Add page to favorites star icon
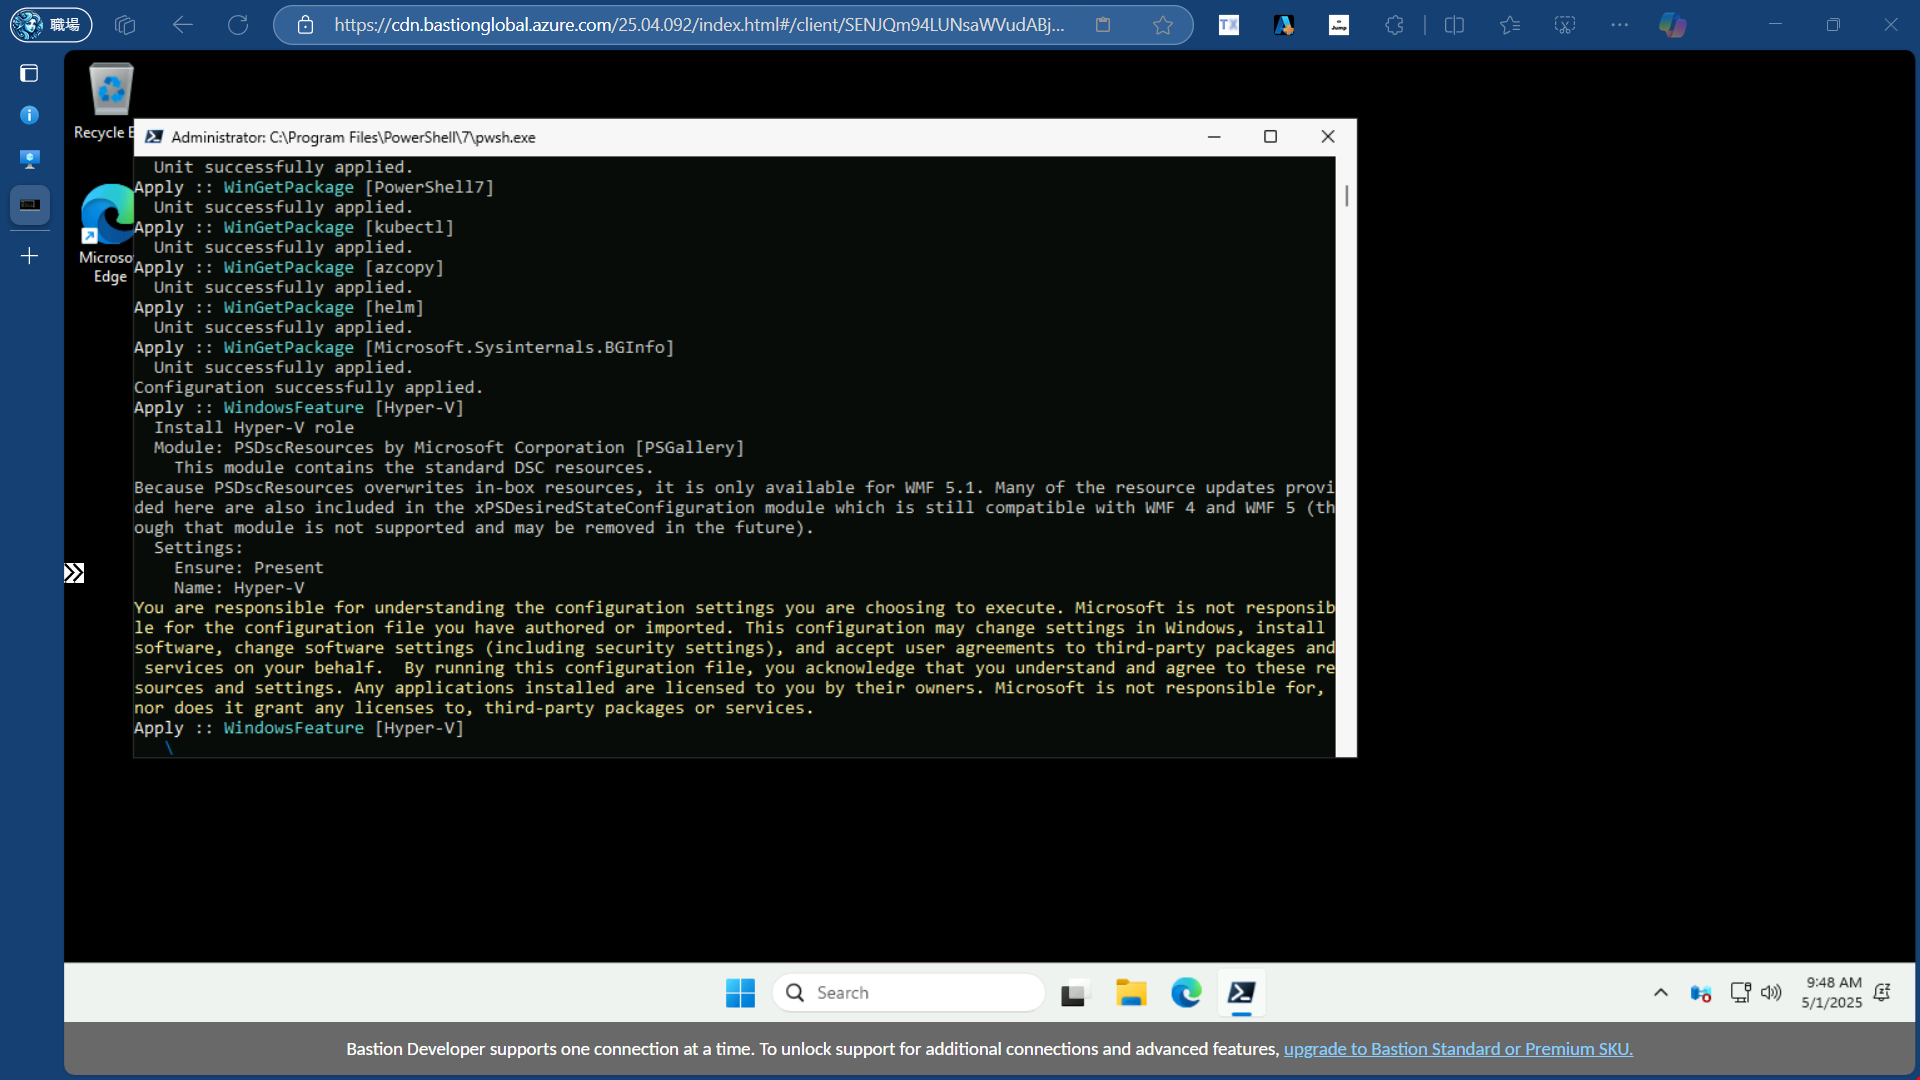This screenshot has width=1920, height=1080. (1162, 25)
